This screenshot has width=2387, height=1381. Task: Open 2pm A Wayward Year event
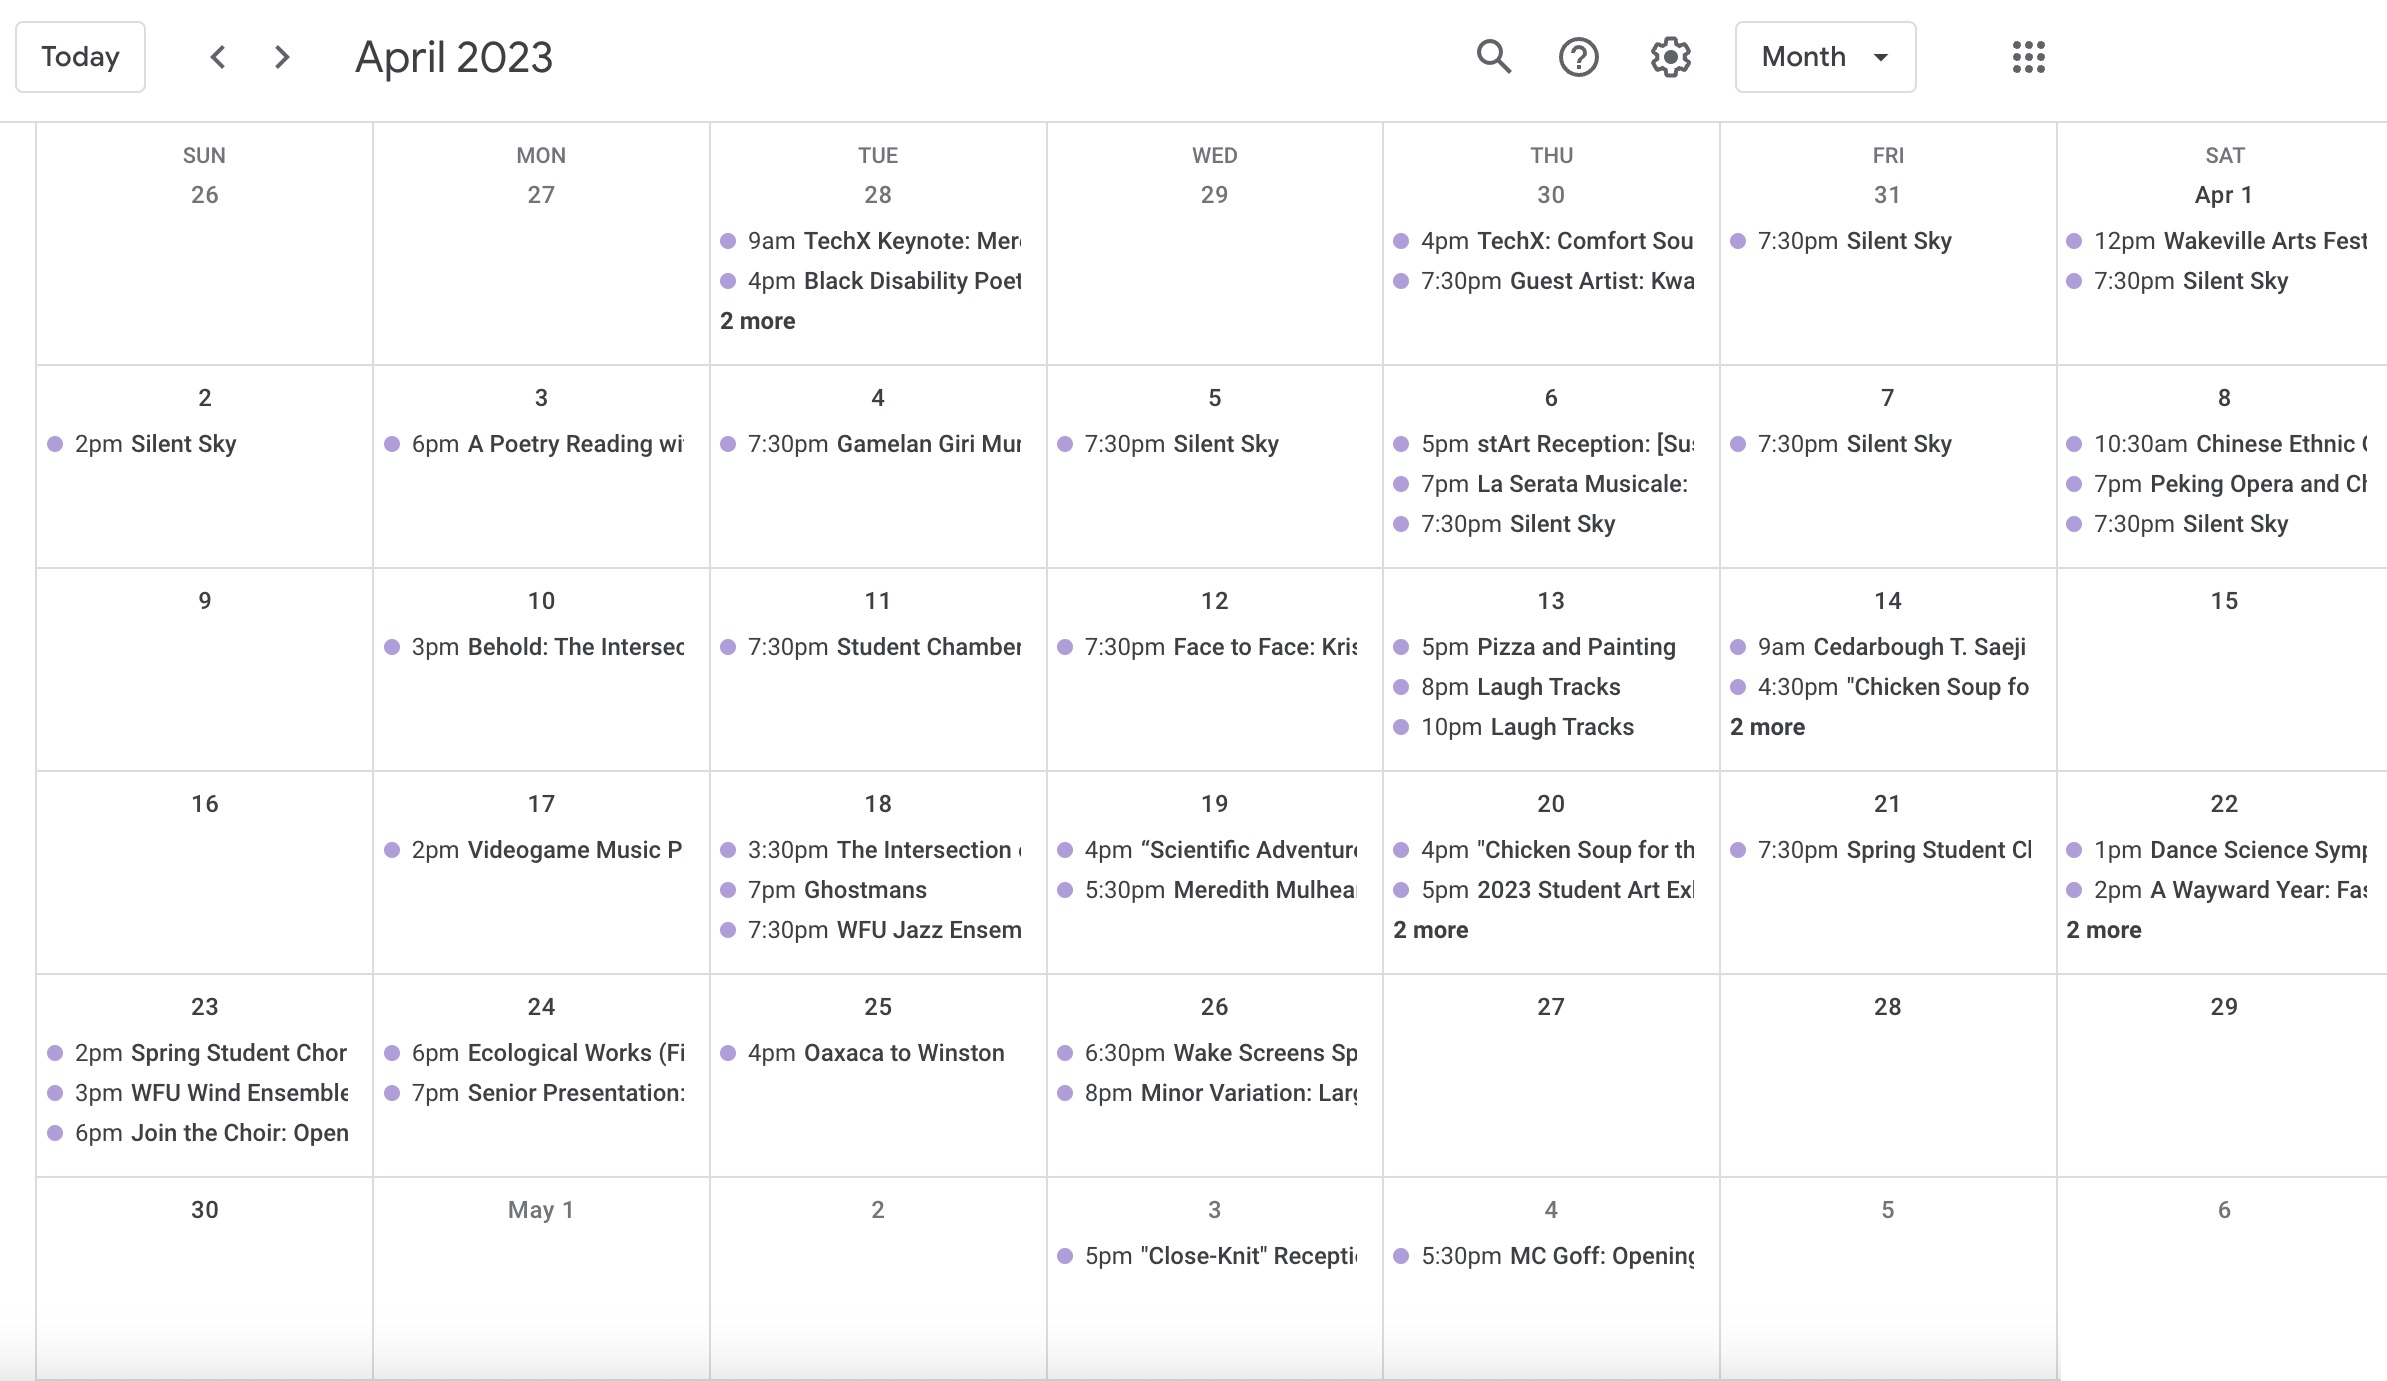(x=2217, y=890)
